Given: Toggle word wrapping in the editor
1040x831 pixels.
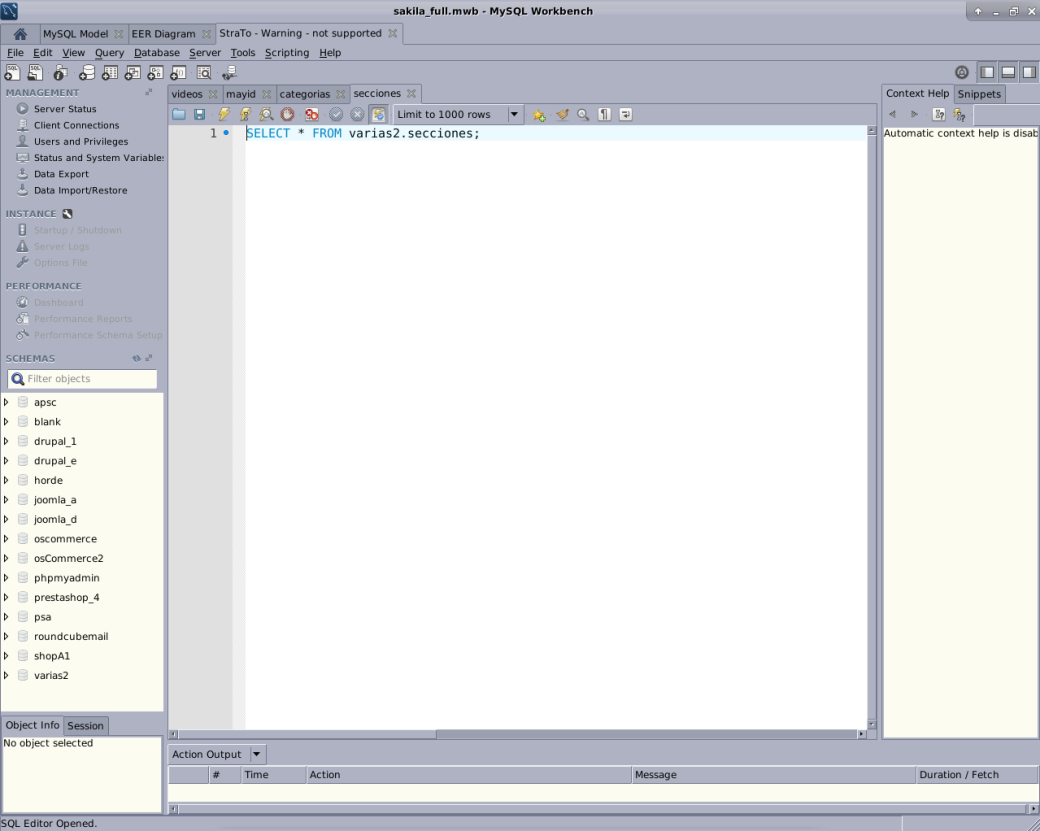Looking at the screenshot, I should pyautogui.click(x=625, y=115).
